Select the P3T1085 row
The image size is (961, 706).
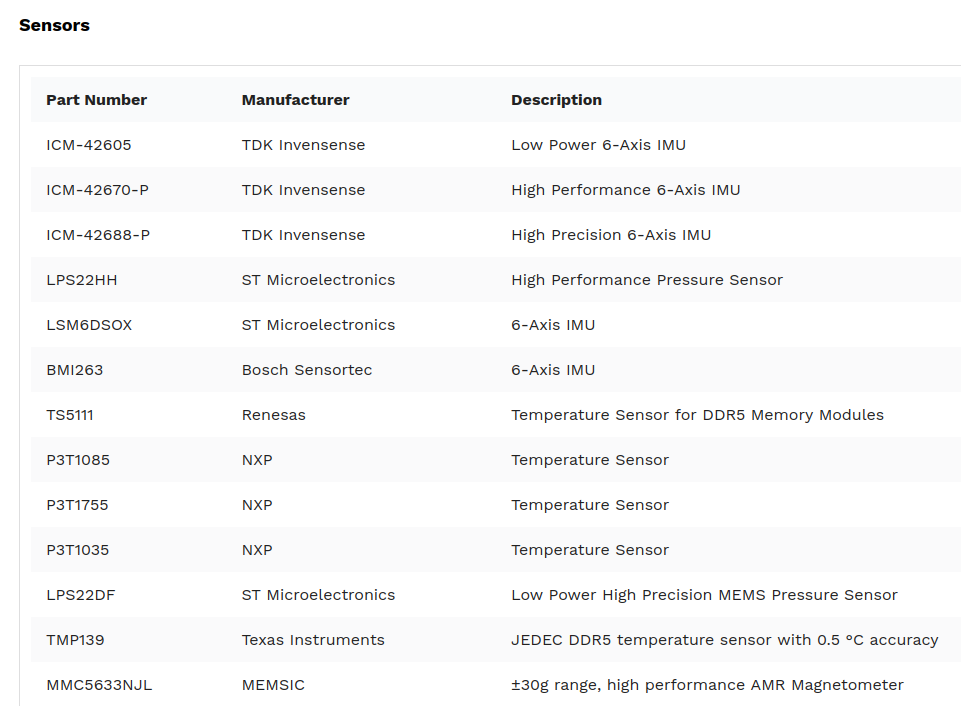tap(496, 460)
